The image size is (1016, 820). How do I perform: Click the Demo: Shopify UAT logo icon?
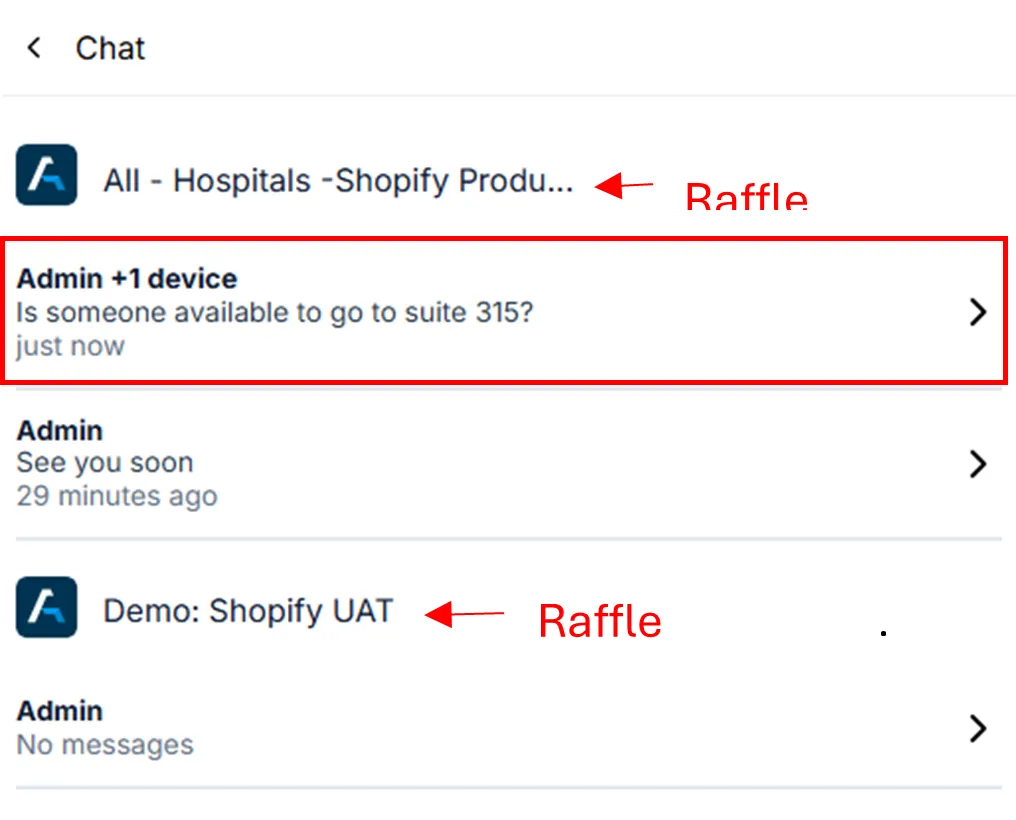[x=46, y=607]
